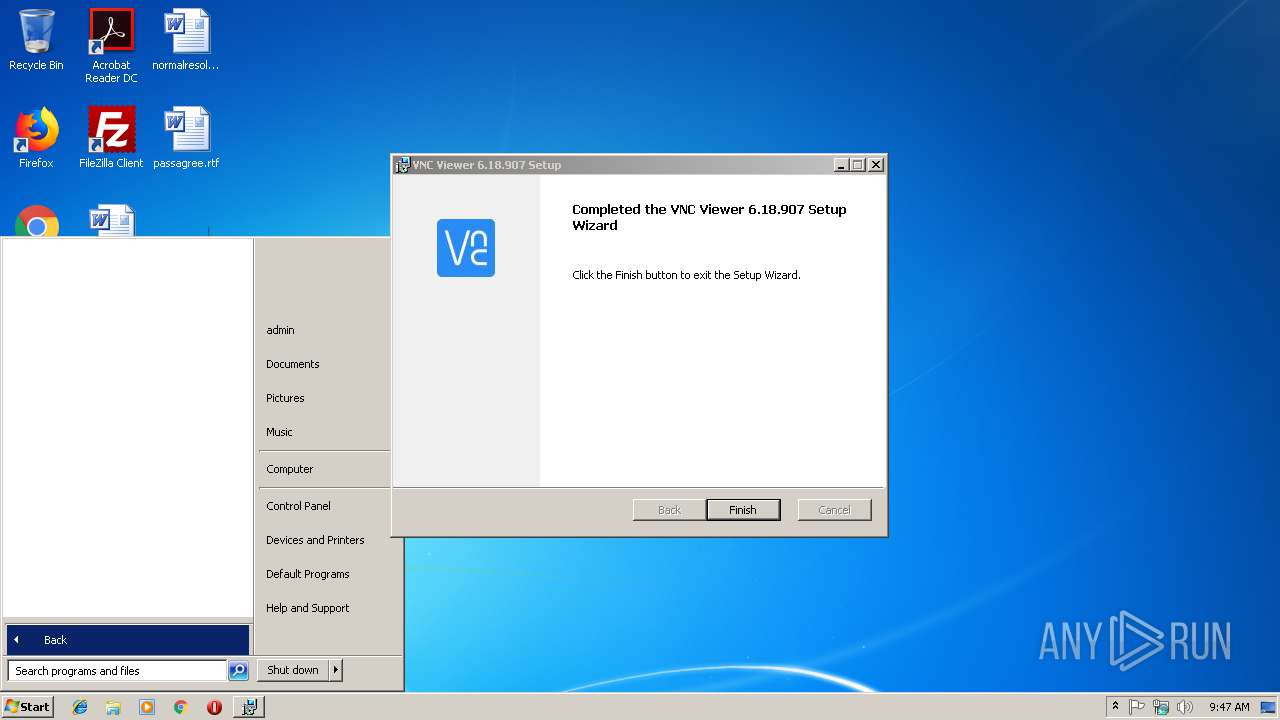This screenshot has width=1280, height=720.
Task: Show hidden tray icons arrow
Action: pyautogui.click(x=1115, y=707)
